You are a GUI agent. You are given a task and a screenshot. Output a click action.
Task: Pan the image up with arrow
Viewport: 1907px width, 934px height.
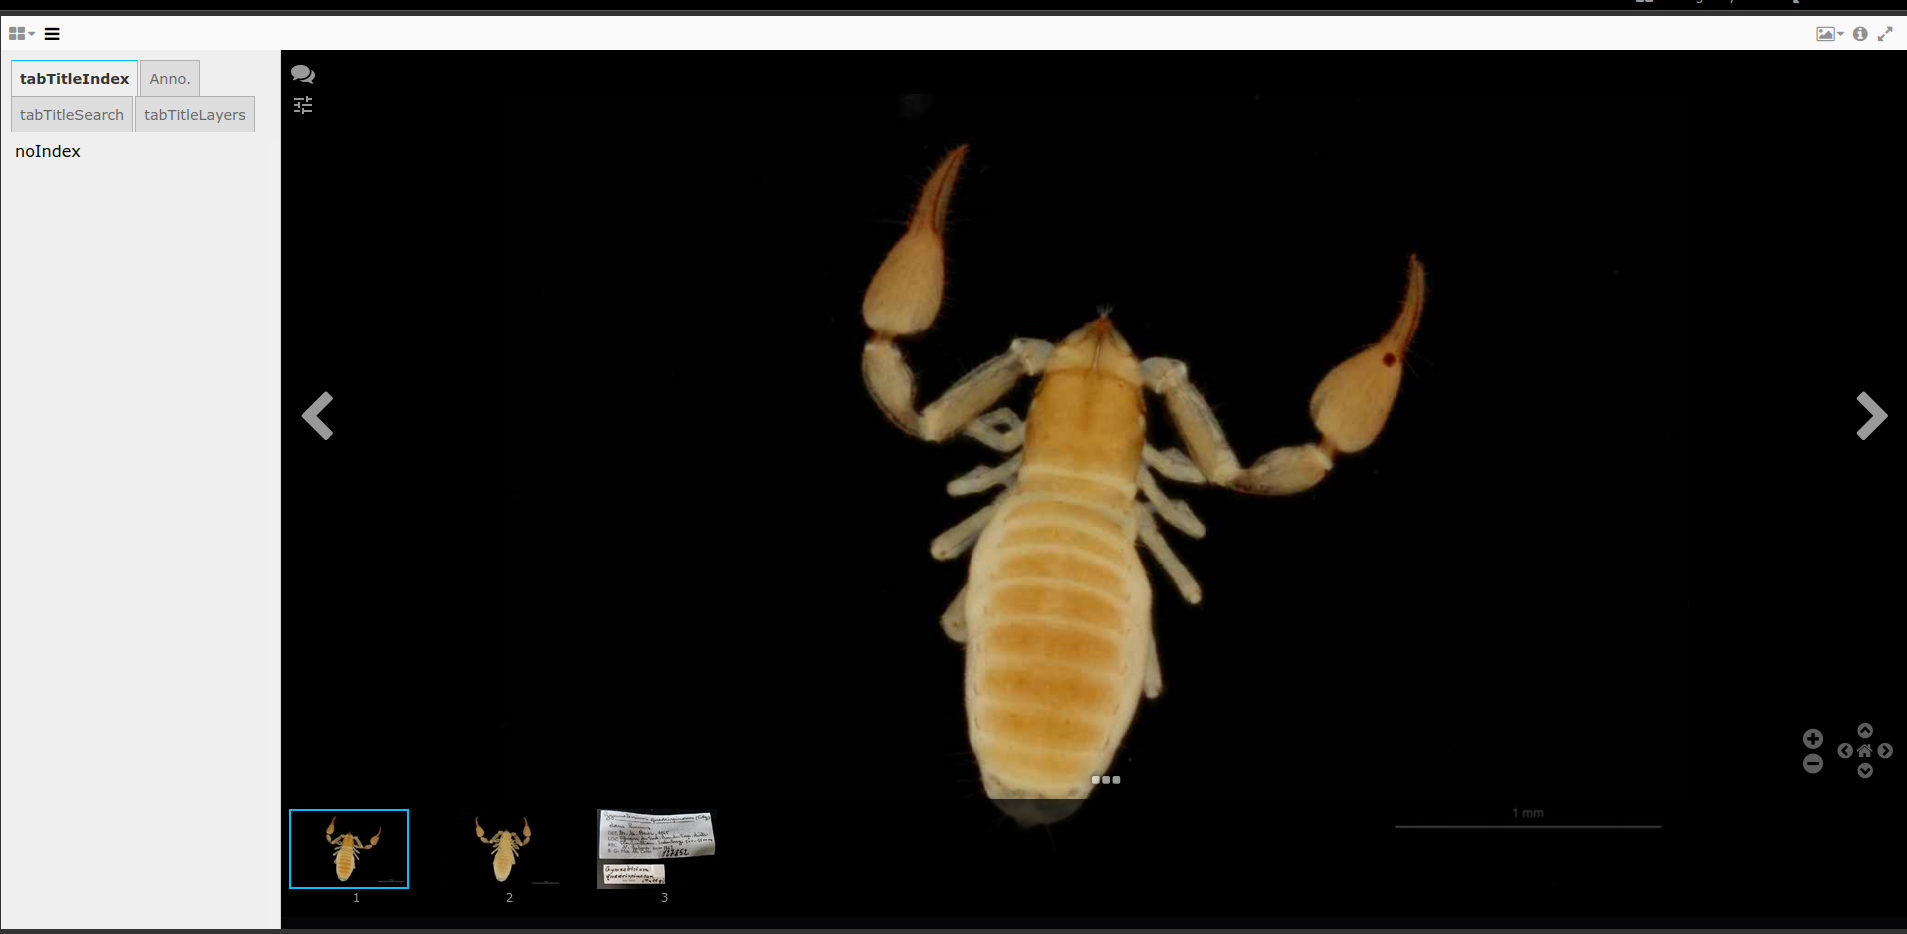(1865, 731)
